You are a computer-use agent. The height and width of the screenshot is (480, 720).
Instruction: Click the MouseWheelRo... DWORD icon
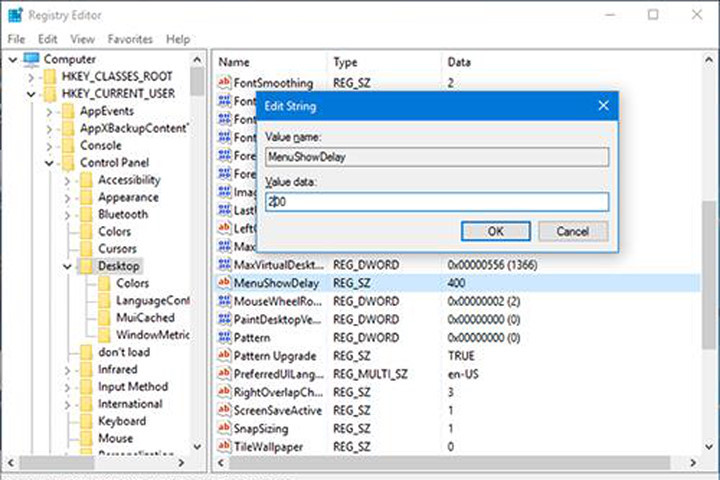224,301
